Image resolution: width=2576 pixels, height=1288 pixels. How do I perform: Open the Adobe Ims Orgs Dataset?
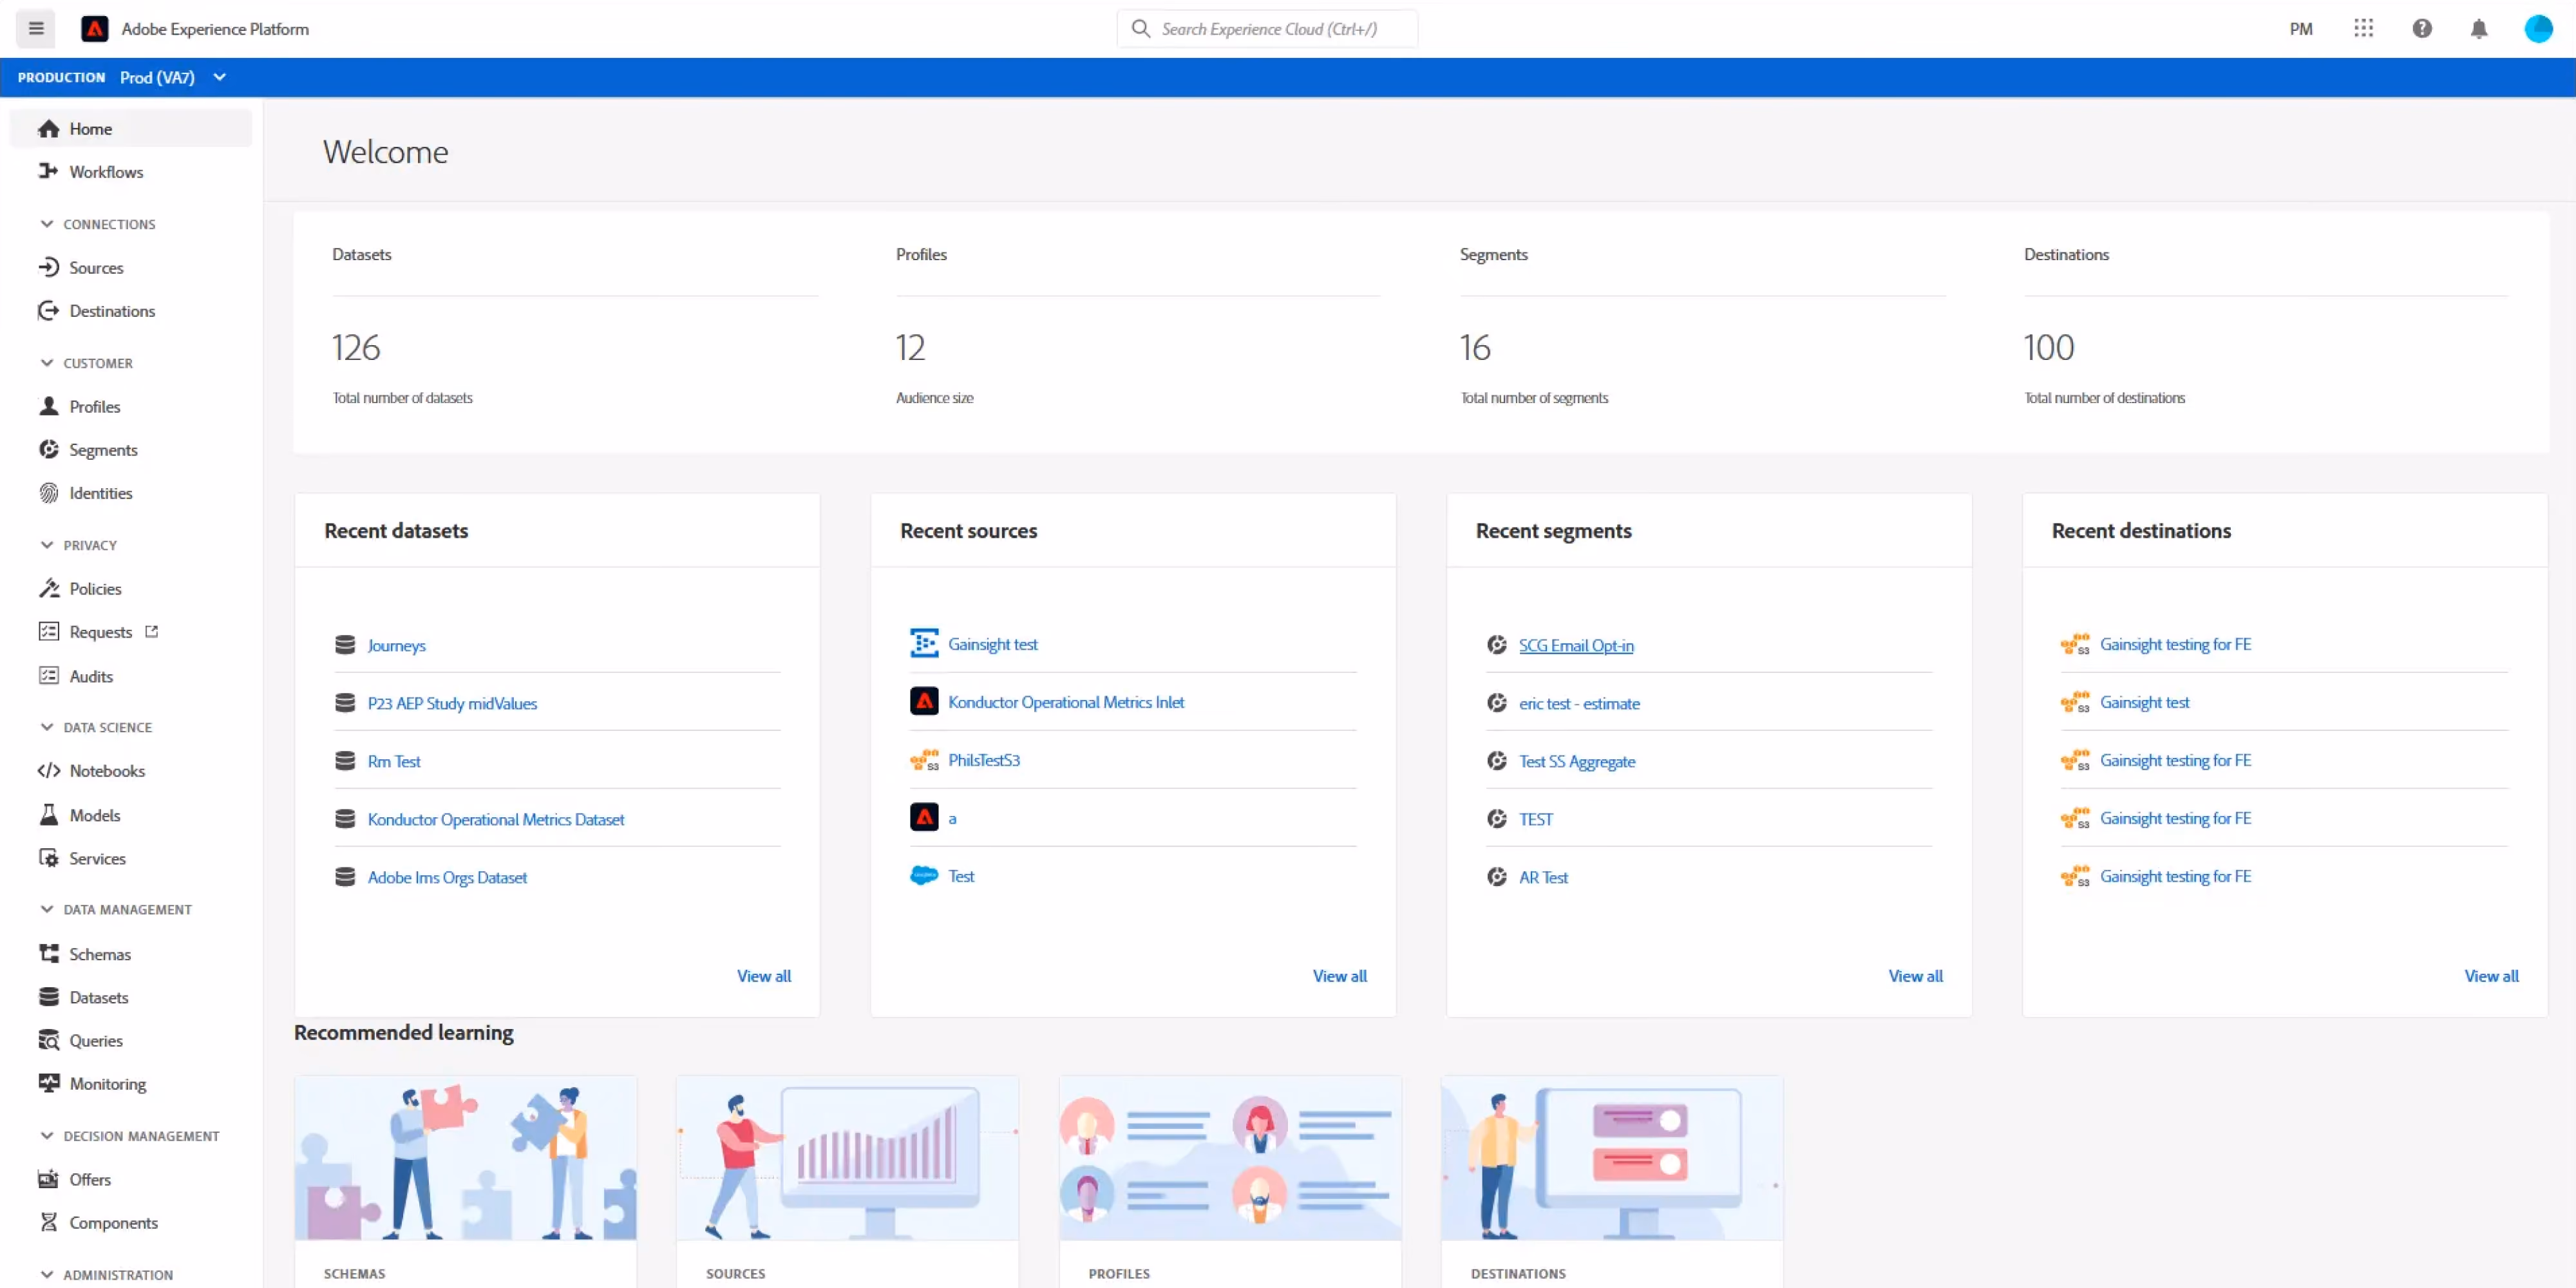pyautogui.click(x=447, y=877)
